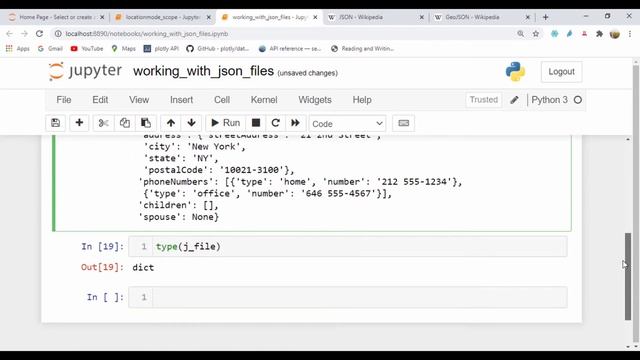Open the Kernel menu

pyautogui.click(x=264, y=100)
